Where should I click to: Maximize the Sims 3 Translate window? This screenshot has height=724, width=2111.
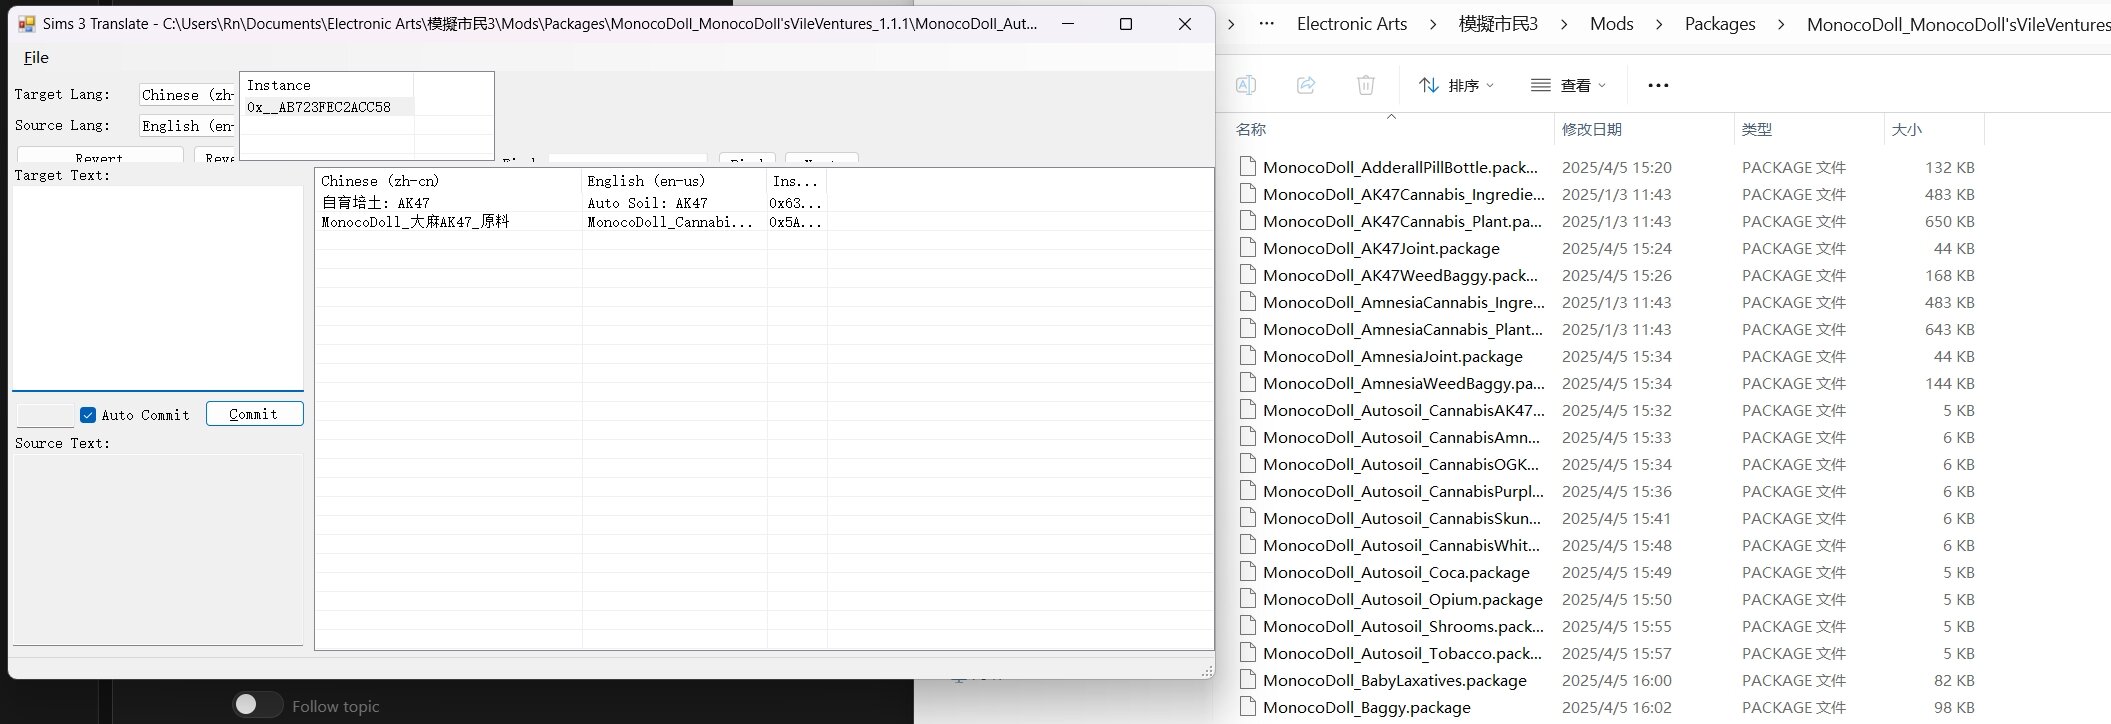pos(1126,24)
